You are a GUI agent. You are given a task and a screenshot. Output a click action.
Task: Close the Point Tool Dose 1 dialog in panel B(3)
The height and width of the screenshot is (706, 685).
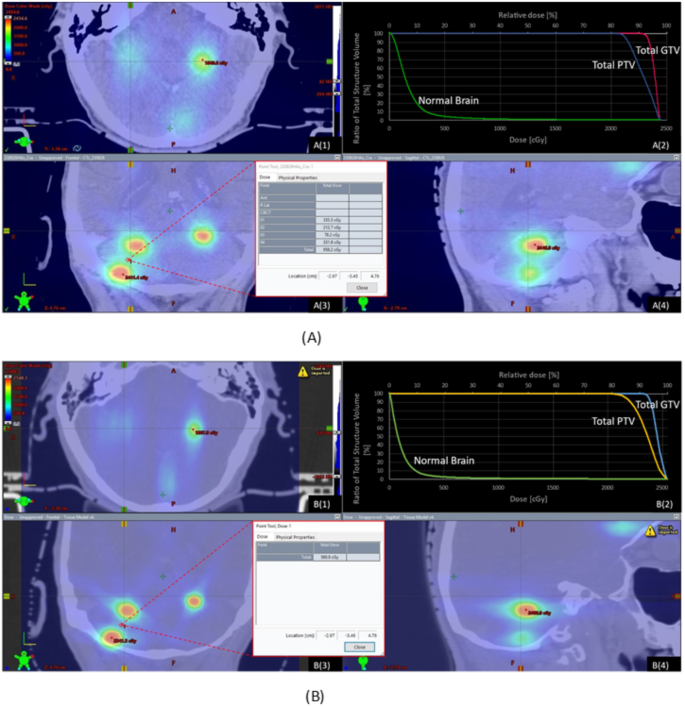[x=359, y=647]
